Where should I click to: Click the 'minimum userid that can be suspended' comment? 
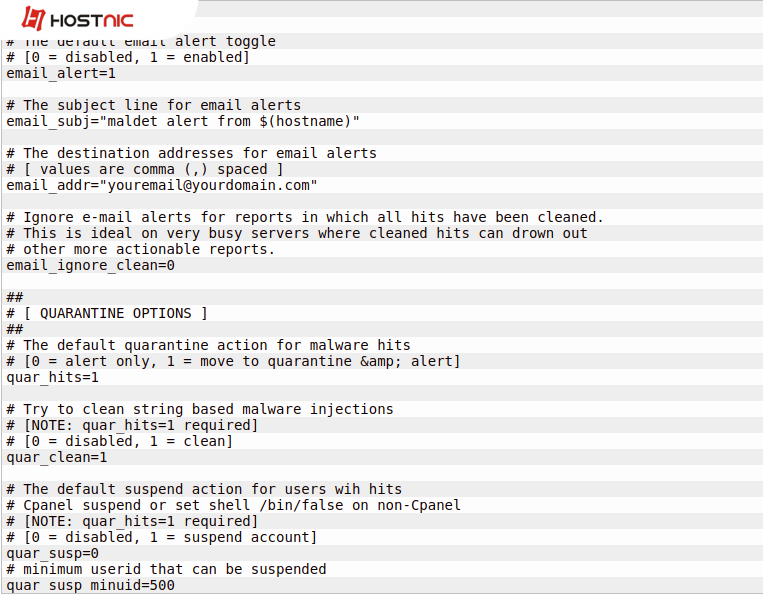(166, 569)
